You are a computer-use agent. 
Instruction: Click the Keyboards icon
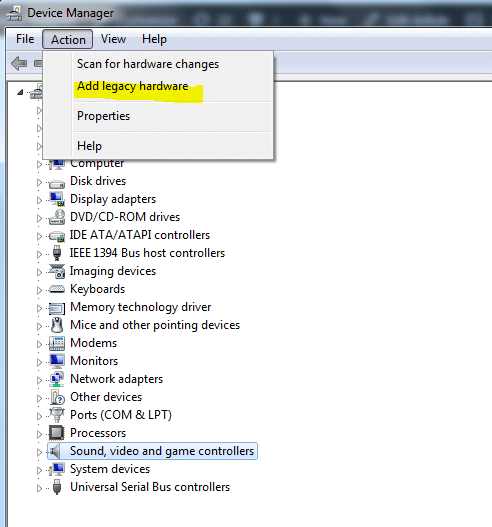[57, 289]
